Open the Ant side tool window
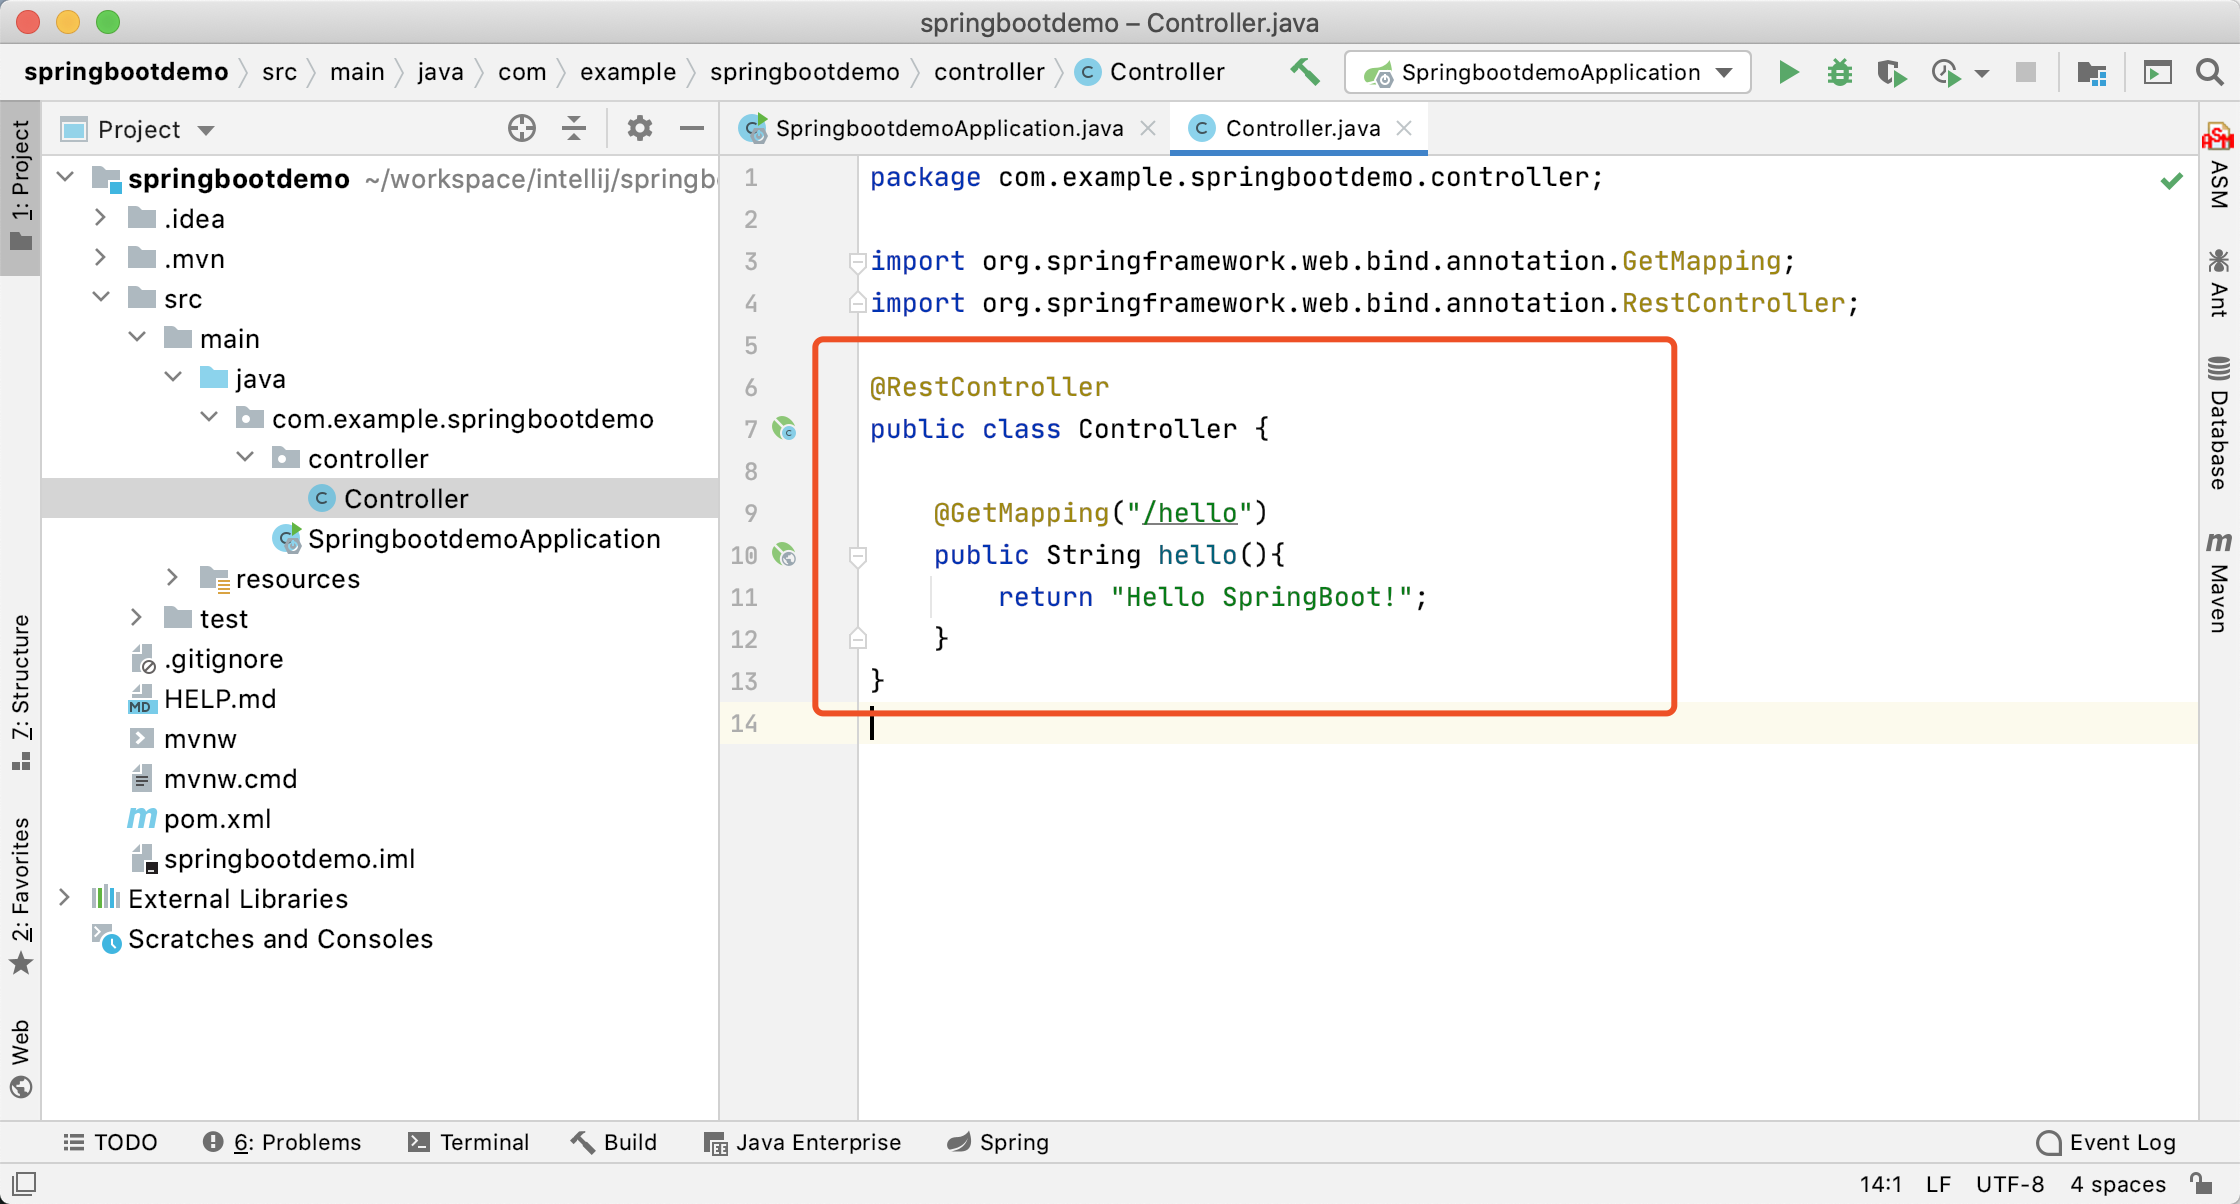 tap(2218, 284)
